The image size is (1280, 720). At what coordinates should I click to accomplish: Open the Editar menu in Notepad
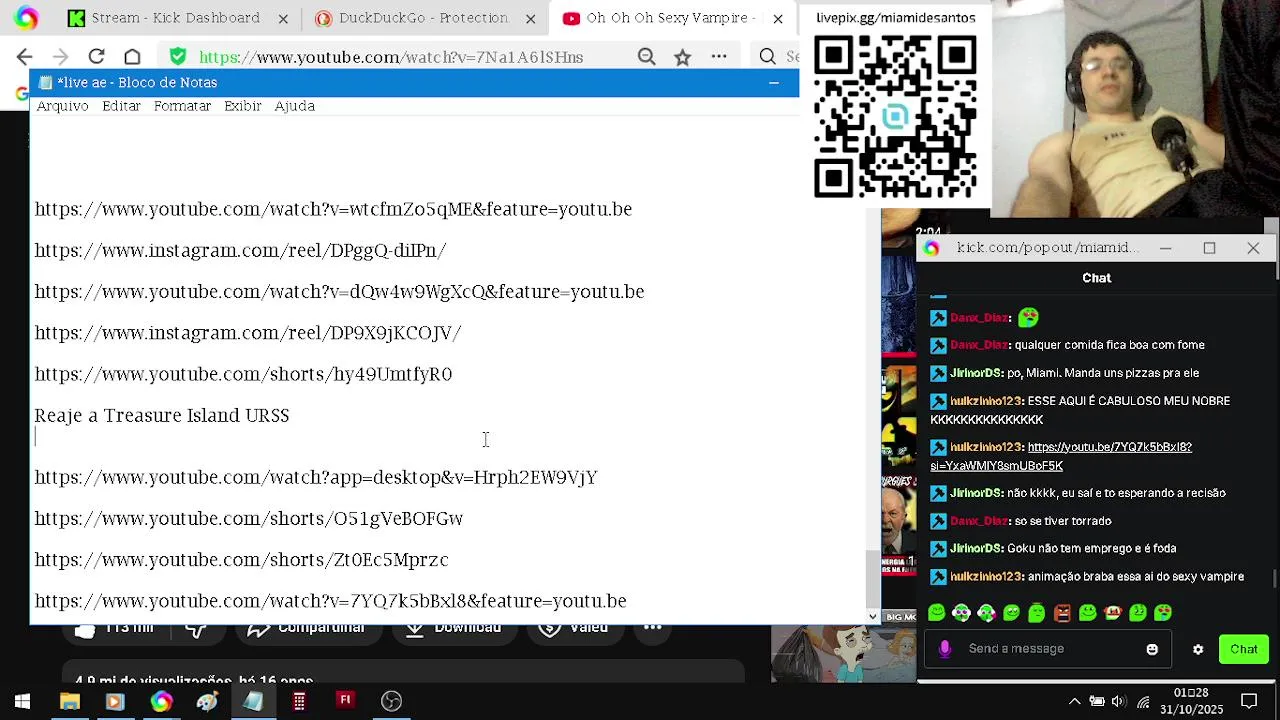tap(121, 106)
